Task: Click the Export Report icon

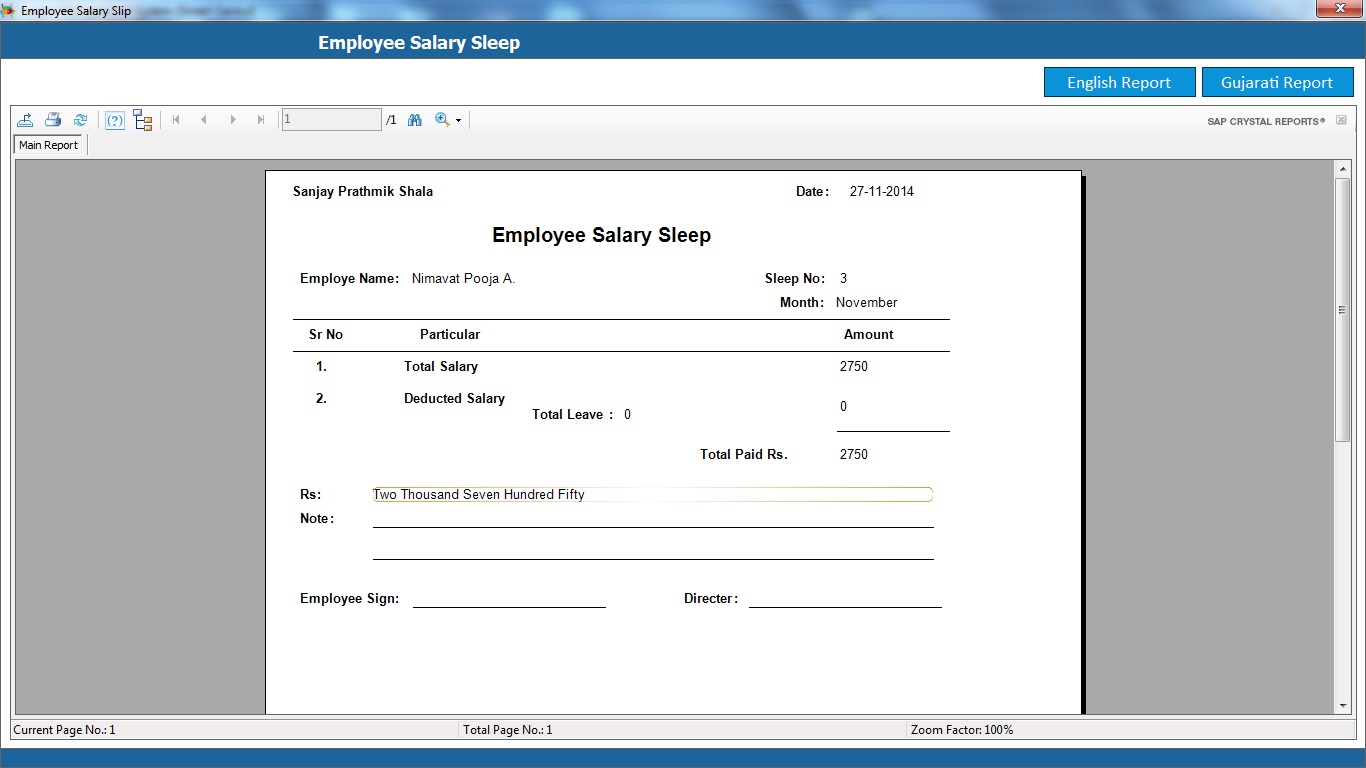Action: (25, 120)
